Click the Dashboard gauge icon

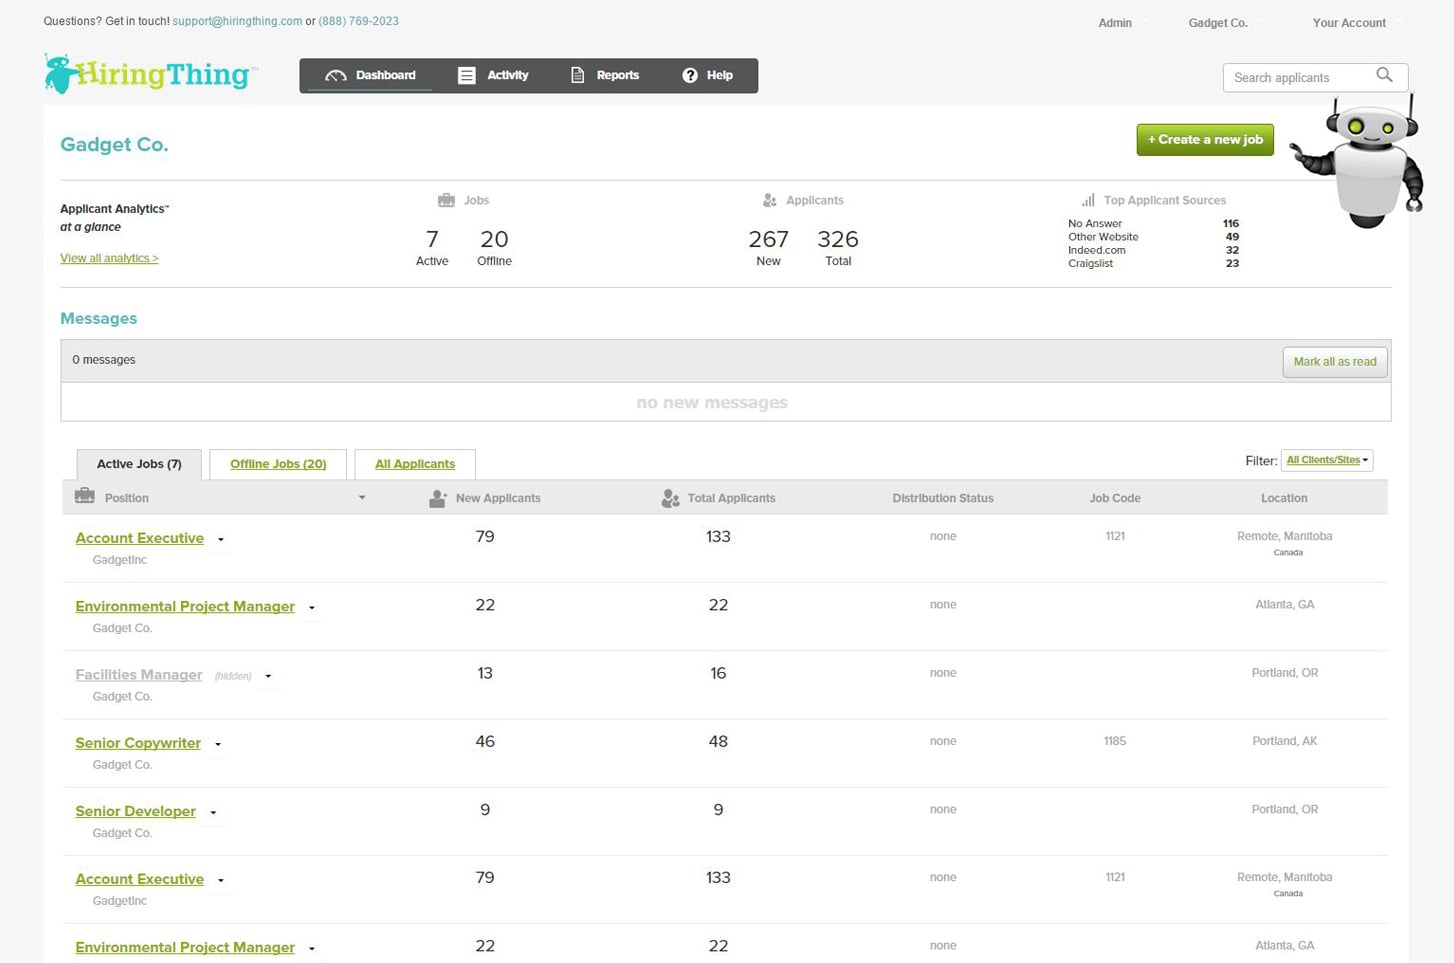(336, 76)
